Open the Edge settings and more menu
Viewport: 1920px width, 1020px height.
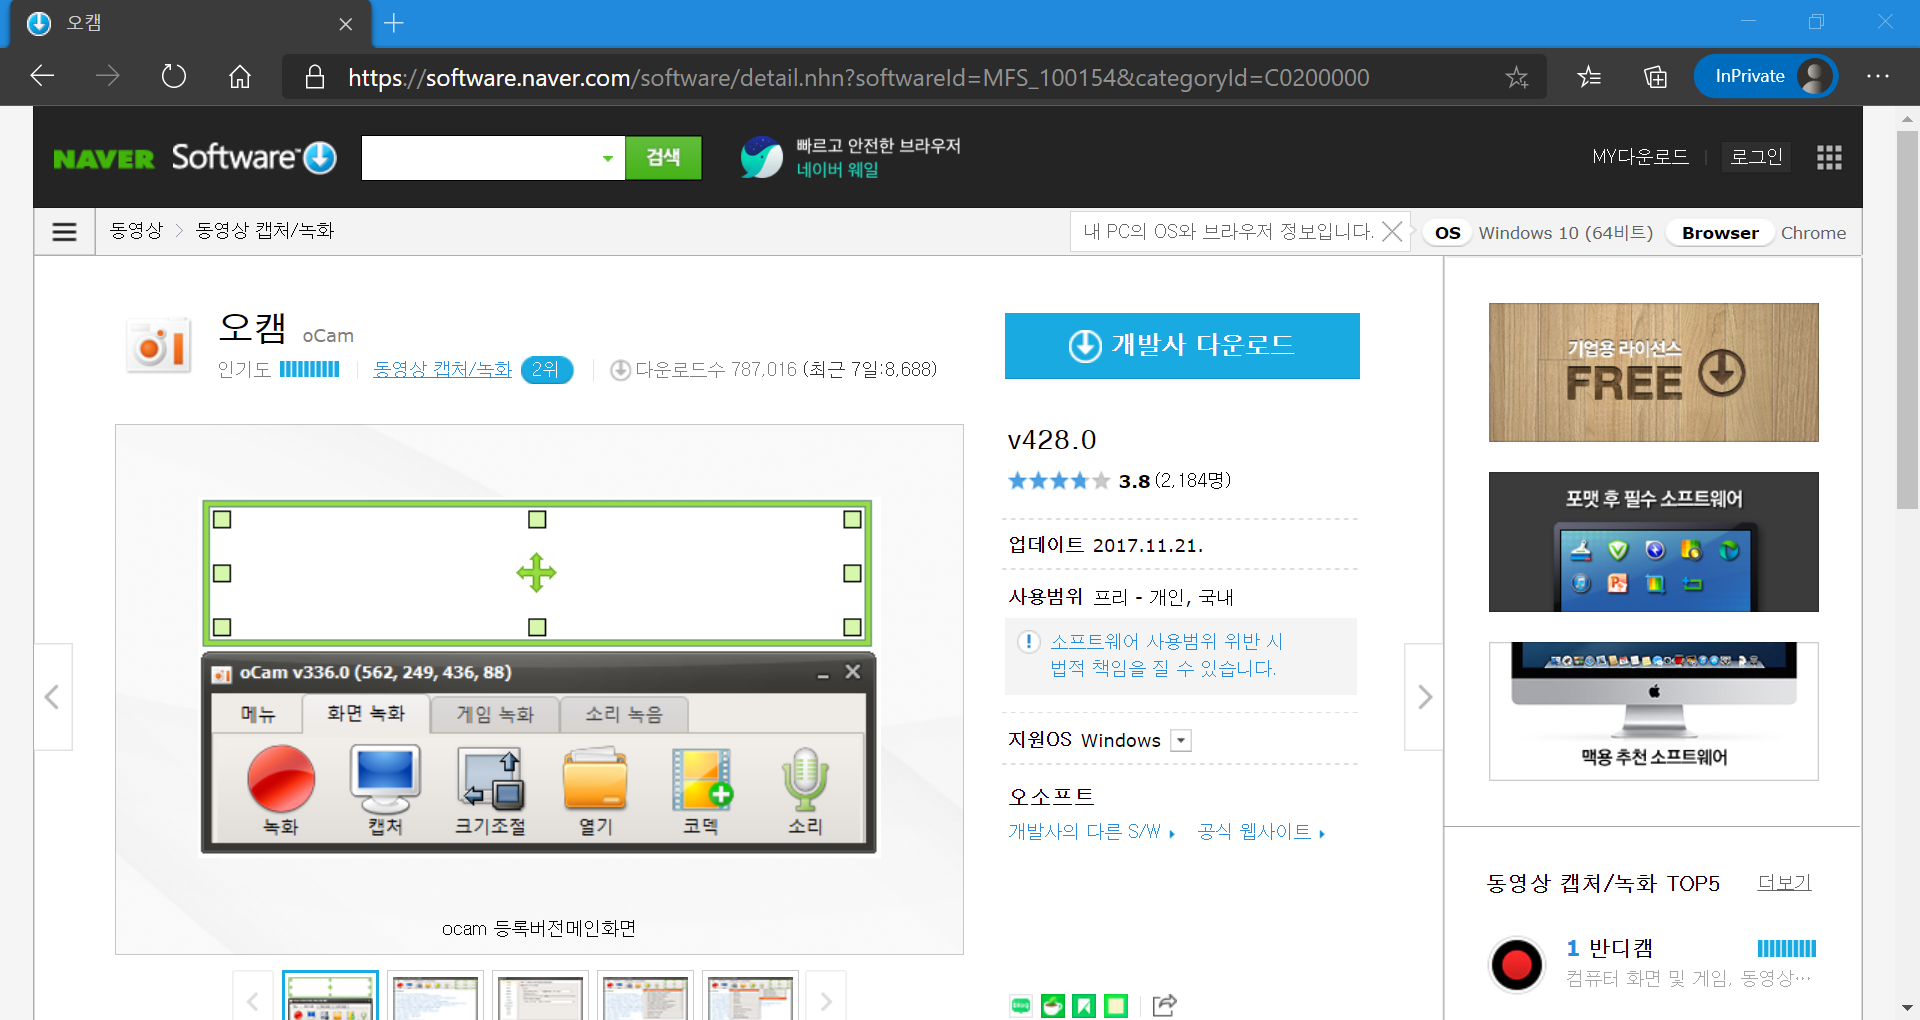(1878, 76)
